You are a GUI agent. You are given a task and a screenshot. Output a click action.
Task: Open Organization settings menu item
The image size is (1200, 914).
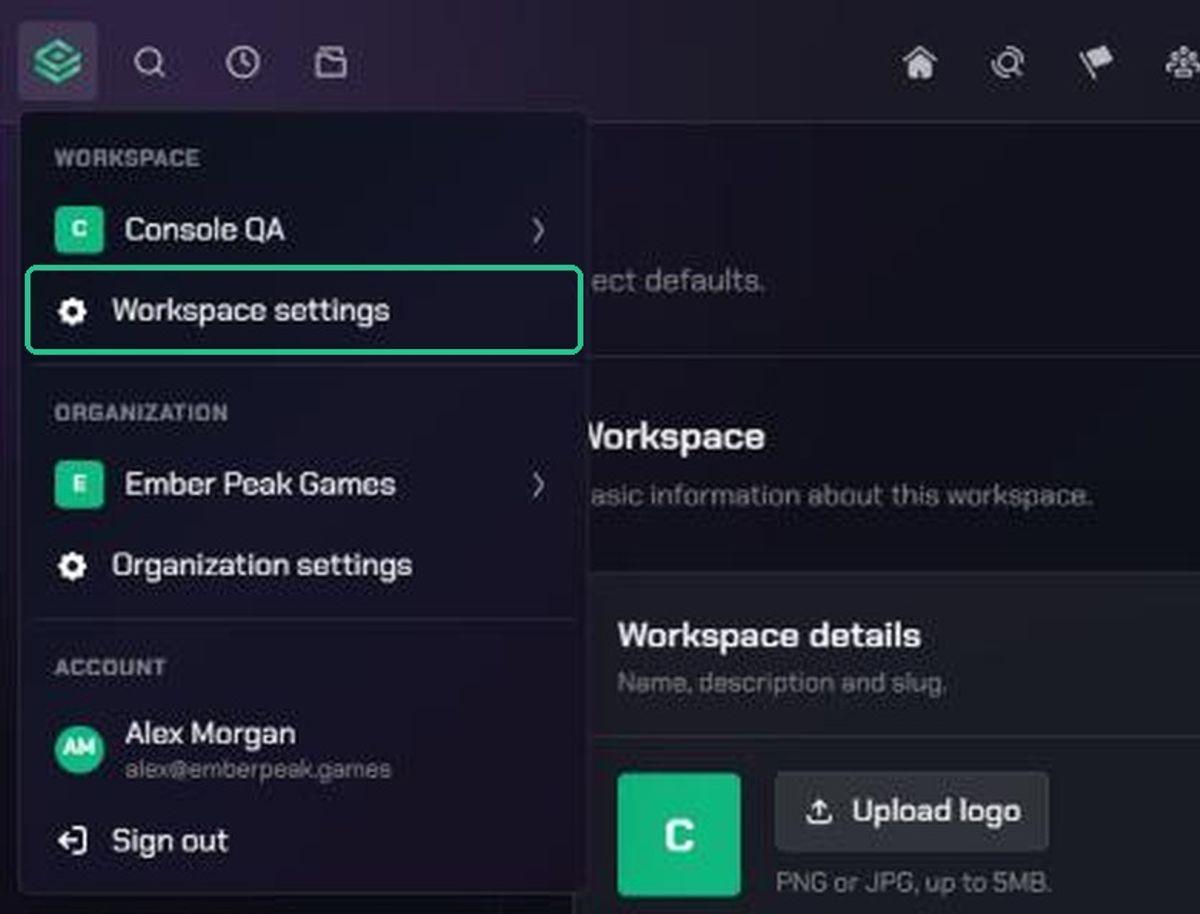[x=303, y=566]
